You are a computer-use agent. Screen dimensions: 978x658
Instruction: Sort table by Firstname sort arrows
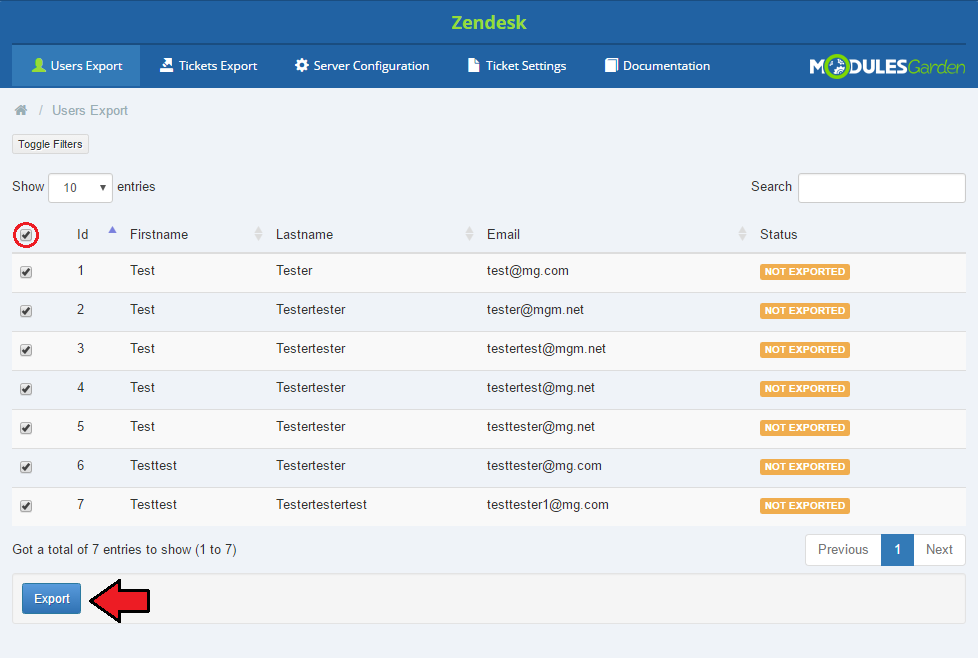[x=258, y=234]
